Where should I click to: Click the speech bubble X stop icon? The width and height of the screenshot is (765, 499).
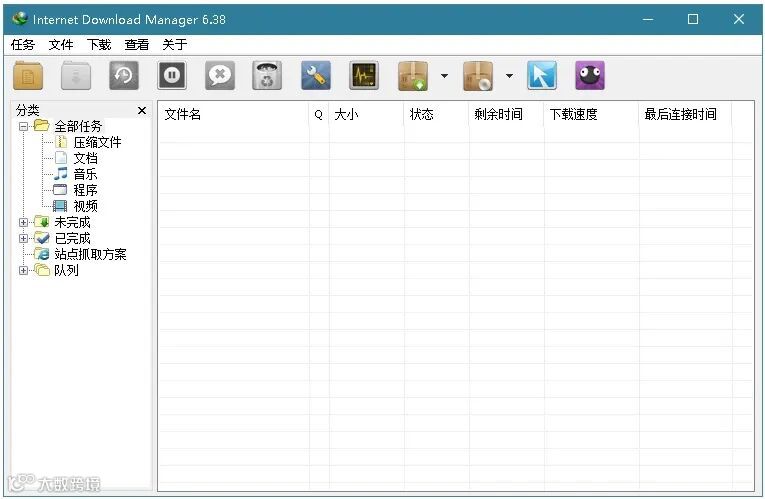pyautogui.click(x=220, y=76)
